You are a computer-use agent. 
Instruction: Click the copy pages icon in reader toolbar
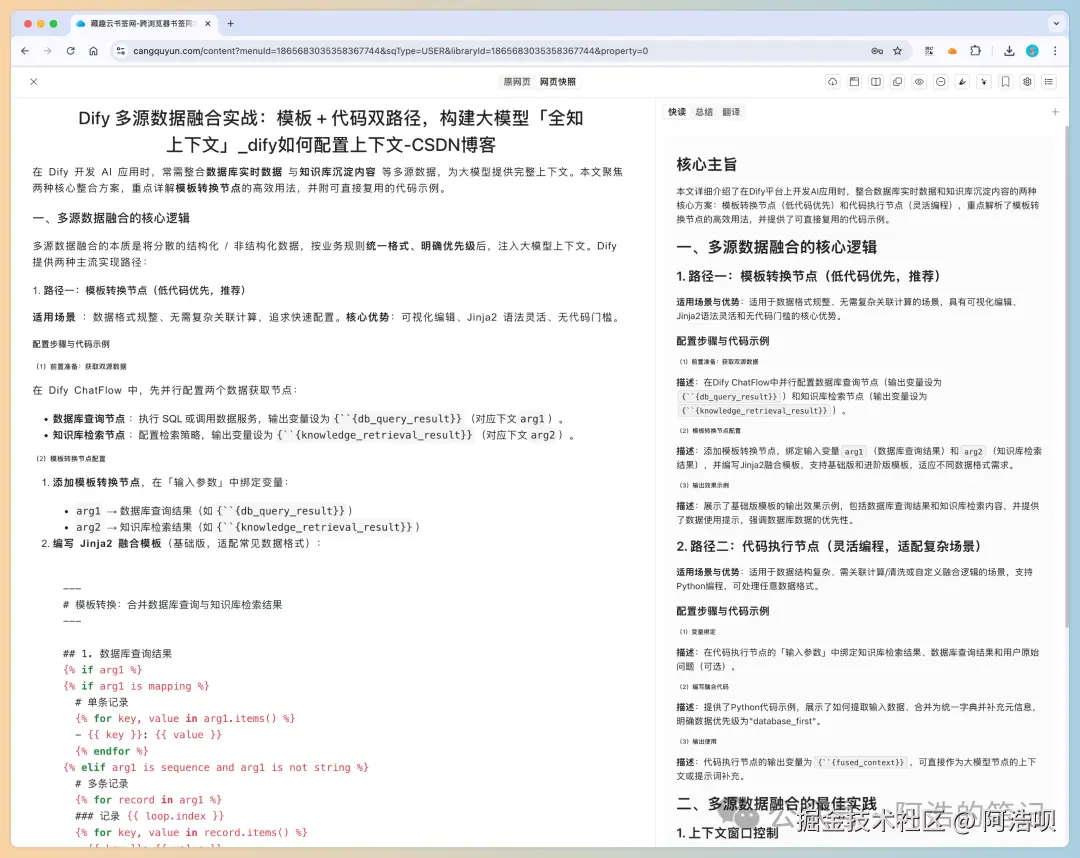(x=897, y=82)
